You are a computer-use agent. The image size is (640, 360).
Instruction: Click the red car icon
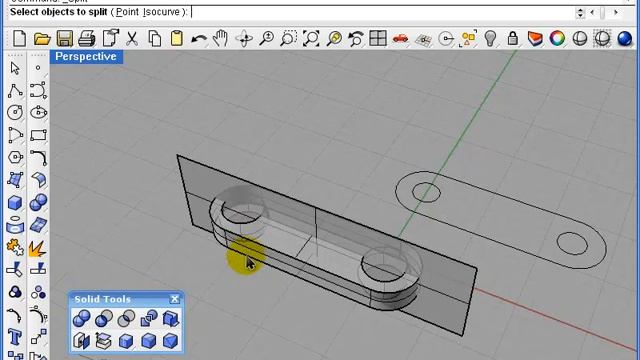400,39
